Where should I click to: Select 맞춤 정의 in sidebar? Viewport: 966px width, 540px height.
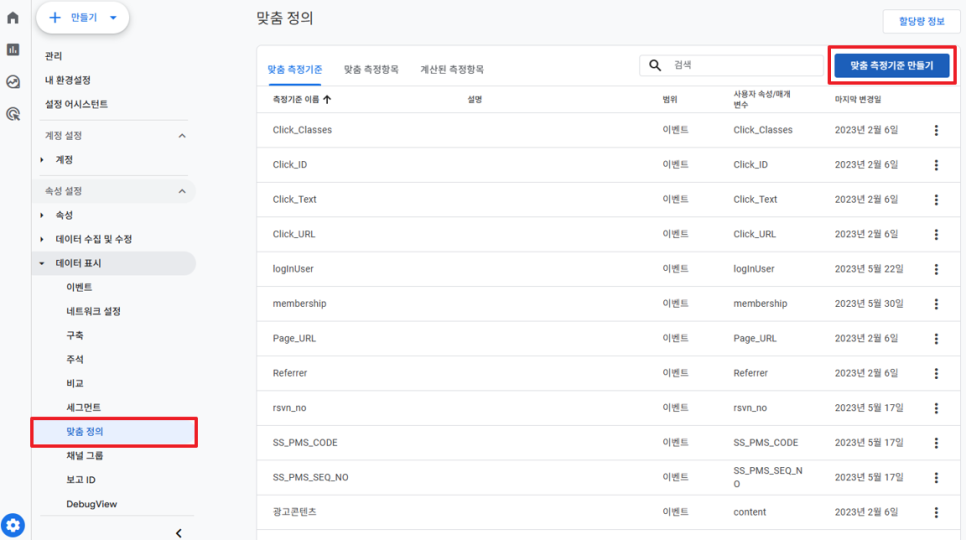pyautogui.click(x=114, y=432)
